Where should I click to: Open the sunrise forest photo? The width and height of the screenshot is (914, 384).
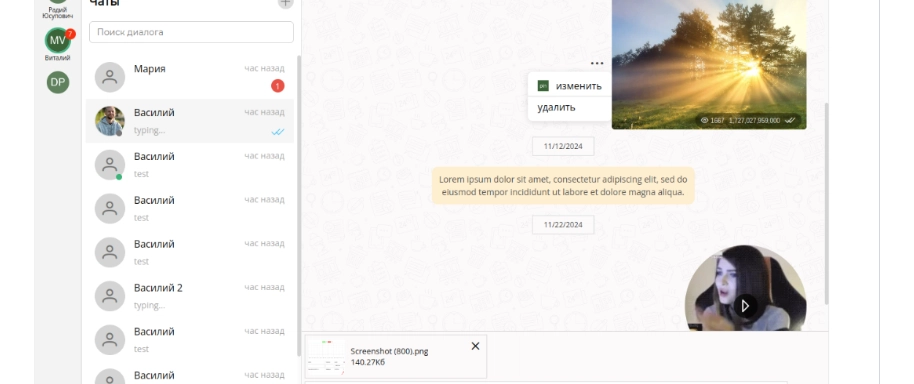pos(709,64)
